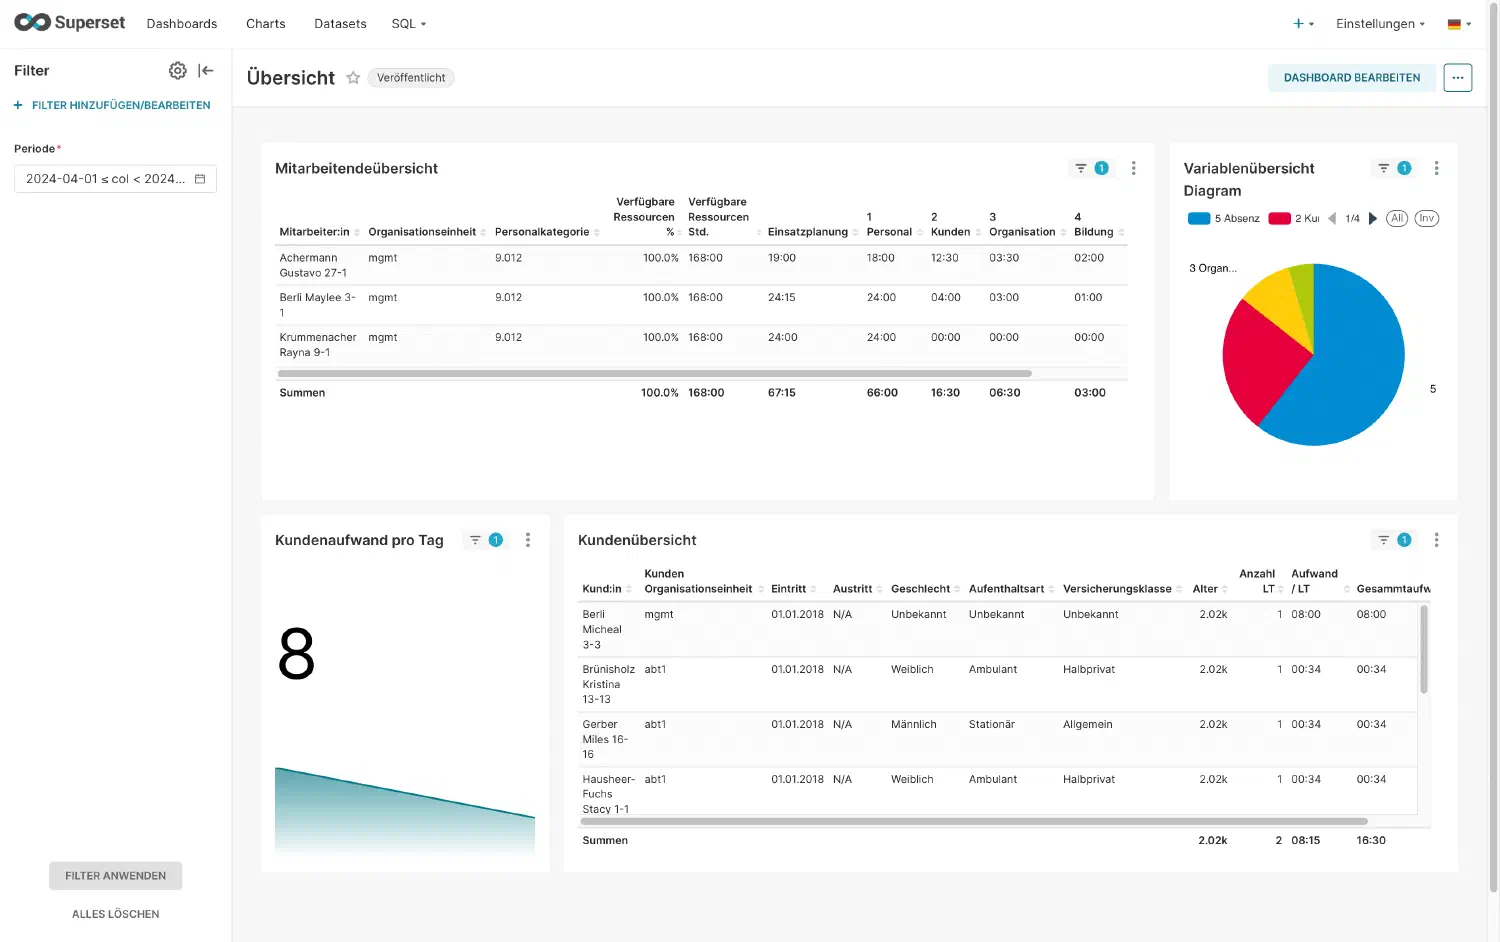Viewport: 1500px width, 942px height.
Task: Click the DASHBOARD BEARBEITEN button
Action: 1352,77
